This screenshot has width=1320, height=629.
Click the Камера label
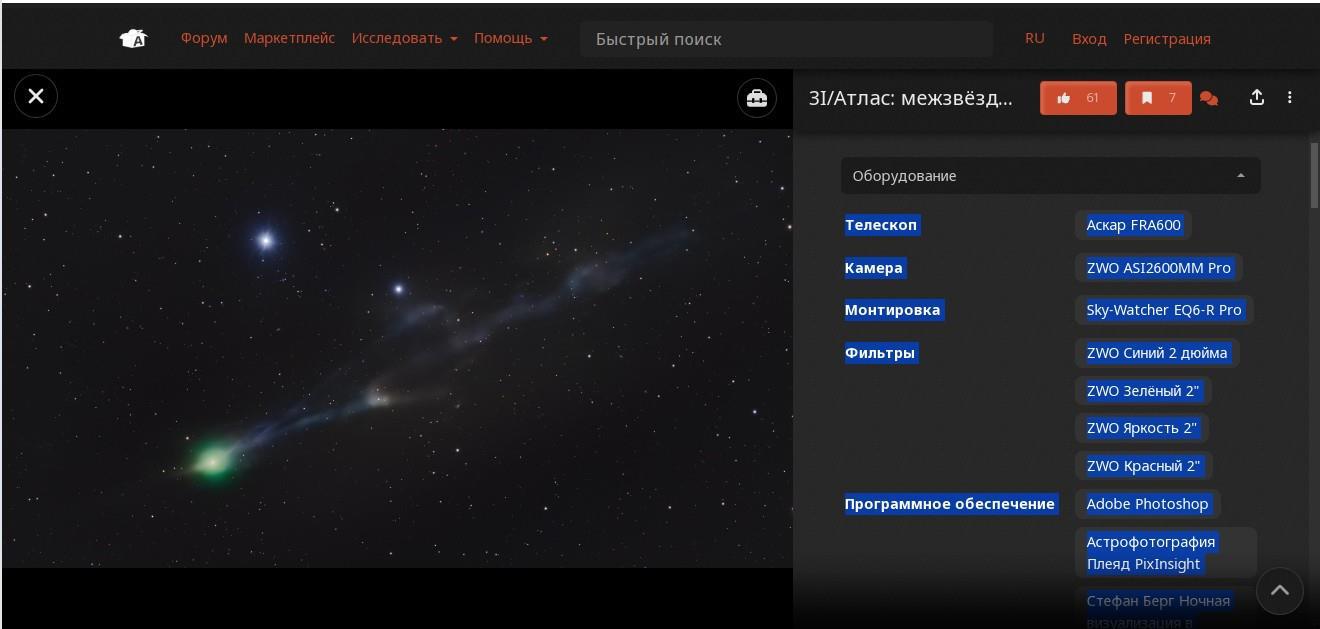coord(874,268)
